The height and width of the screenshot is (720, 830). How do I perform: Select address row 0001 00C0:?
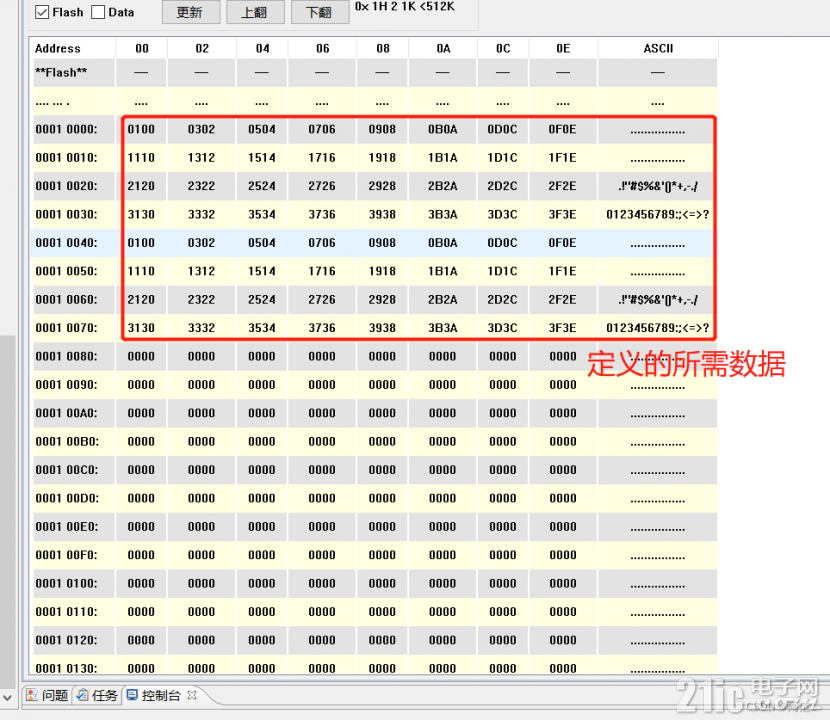pyautogui.click(x=66, y=470)
